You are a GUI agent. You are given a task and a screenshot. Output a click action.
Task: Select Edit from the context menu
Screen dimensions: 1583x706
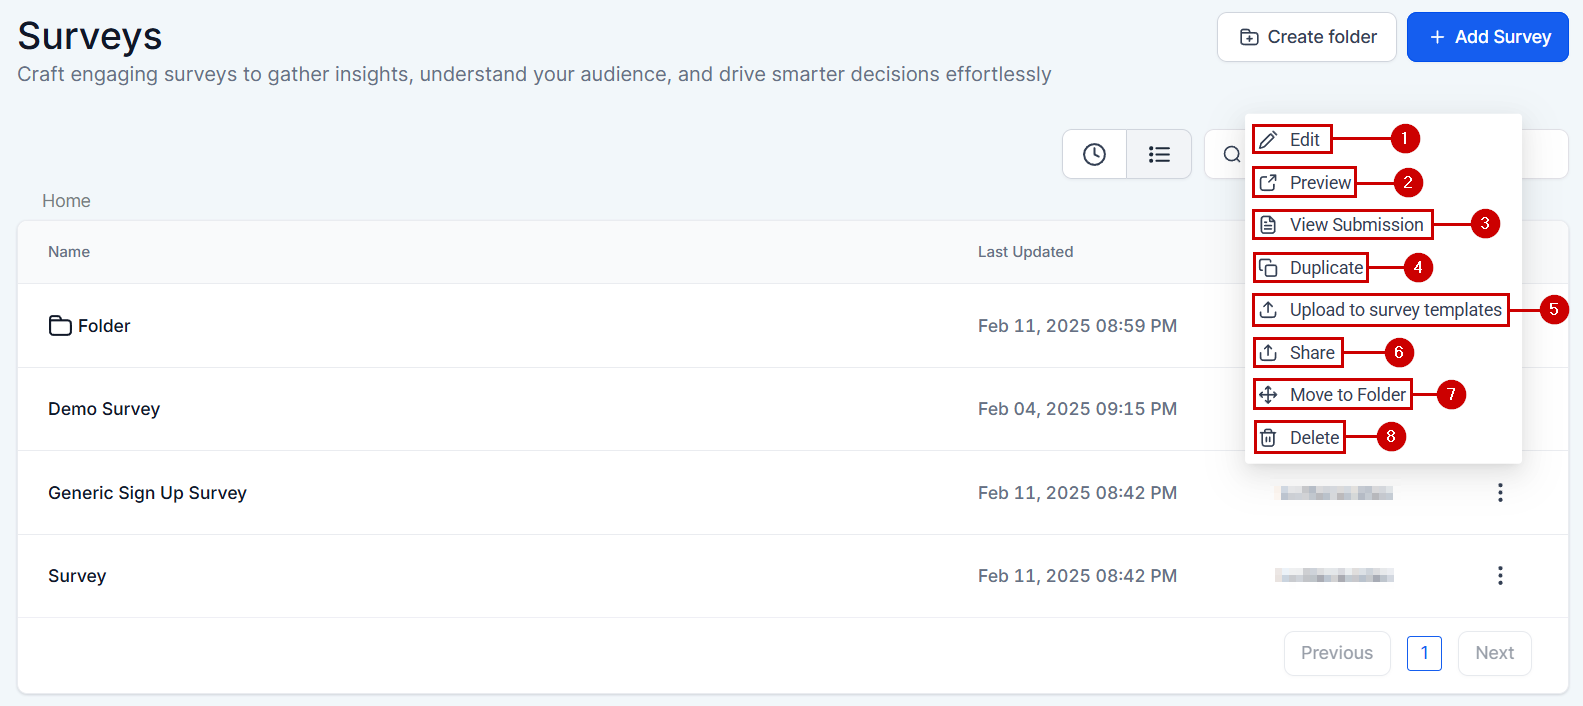1303,140
